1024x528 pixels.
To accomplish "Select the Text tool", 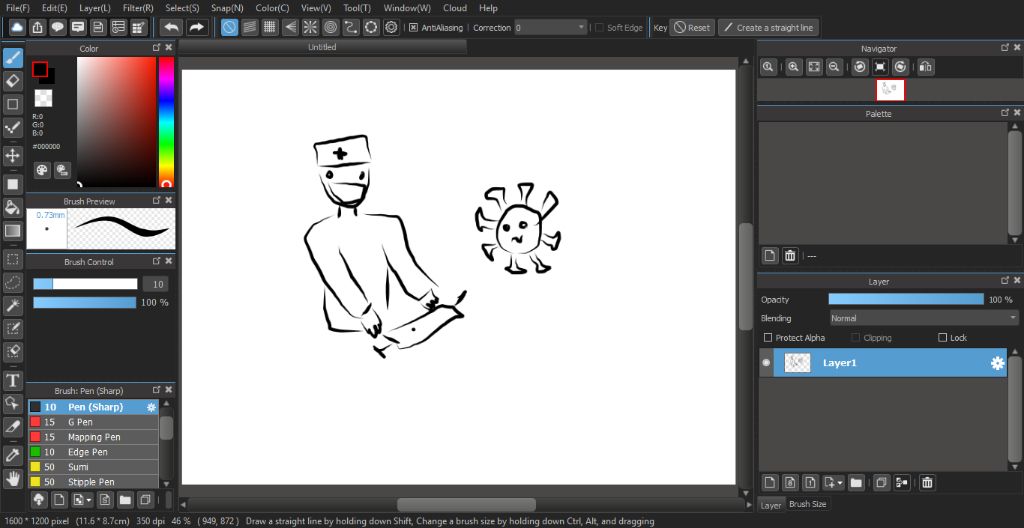I will [12, 380].
